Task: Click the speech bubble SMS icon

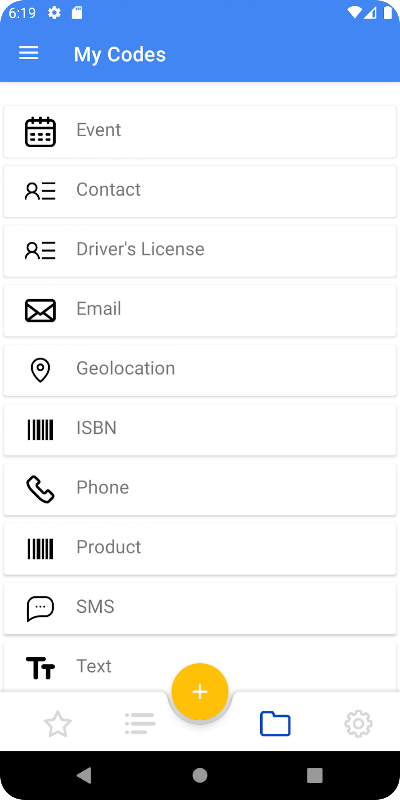Action: [x=40, y=609]
